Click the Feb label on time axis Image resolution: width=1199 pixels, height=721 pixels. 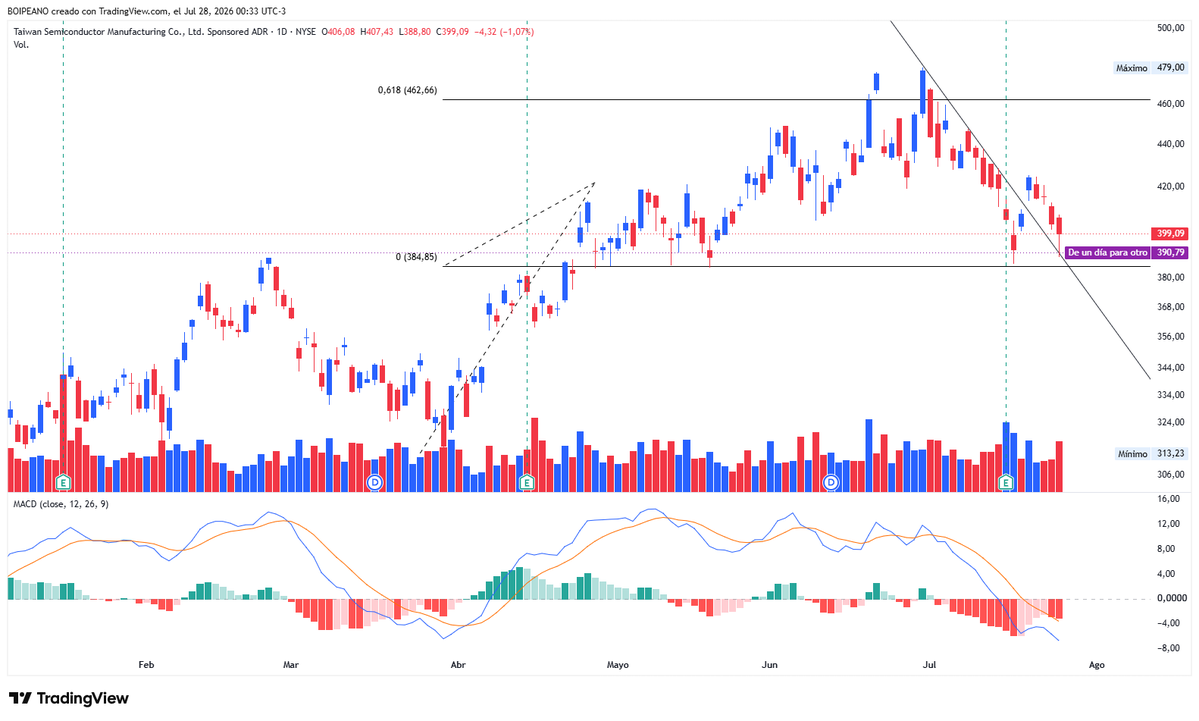point(146,665)
